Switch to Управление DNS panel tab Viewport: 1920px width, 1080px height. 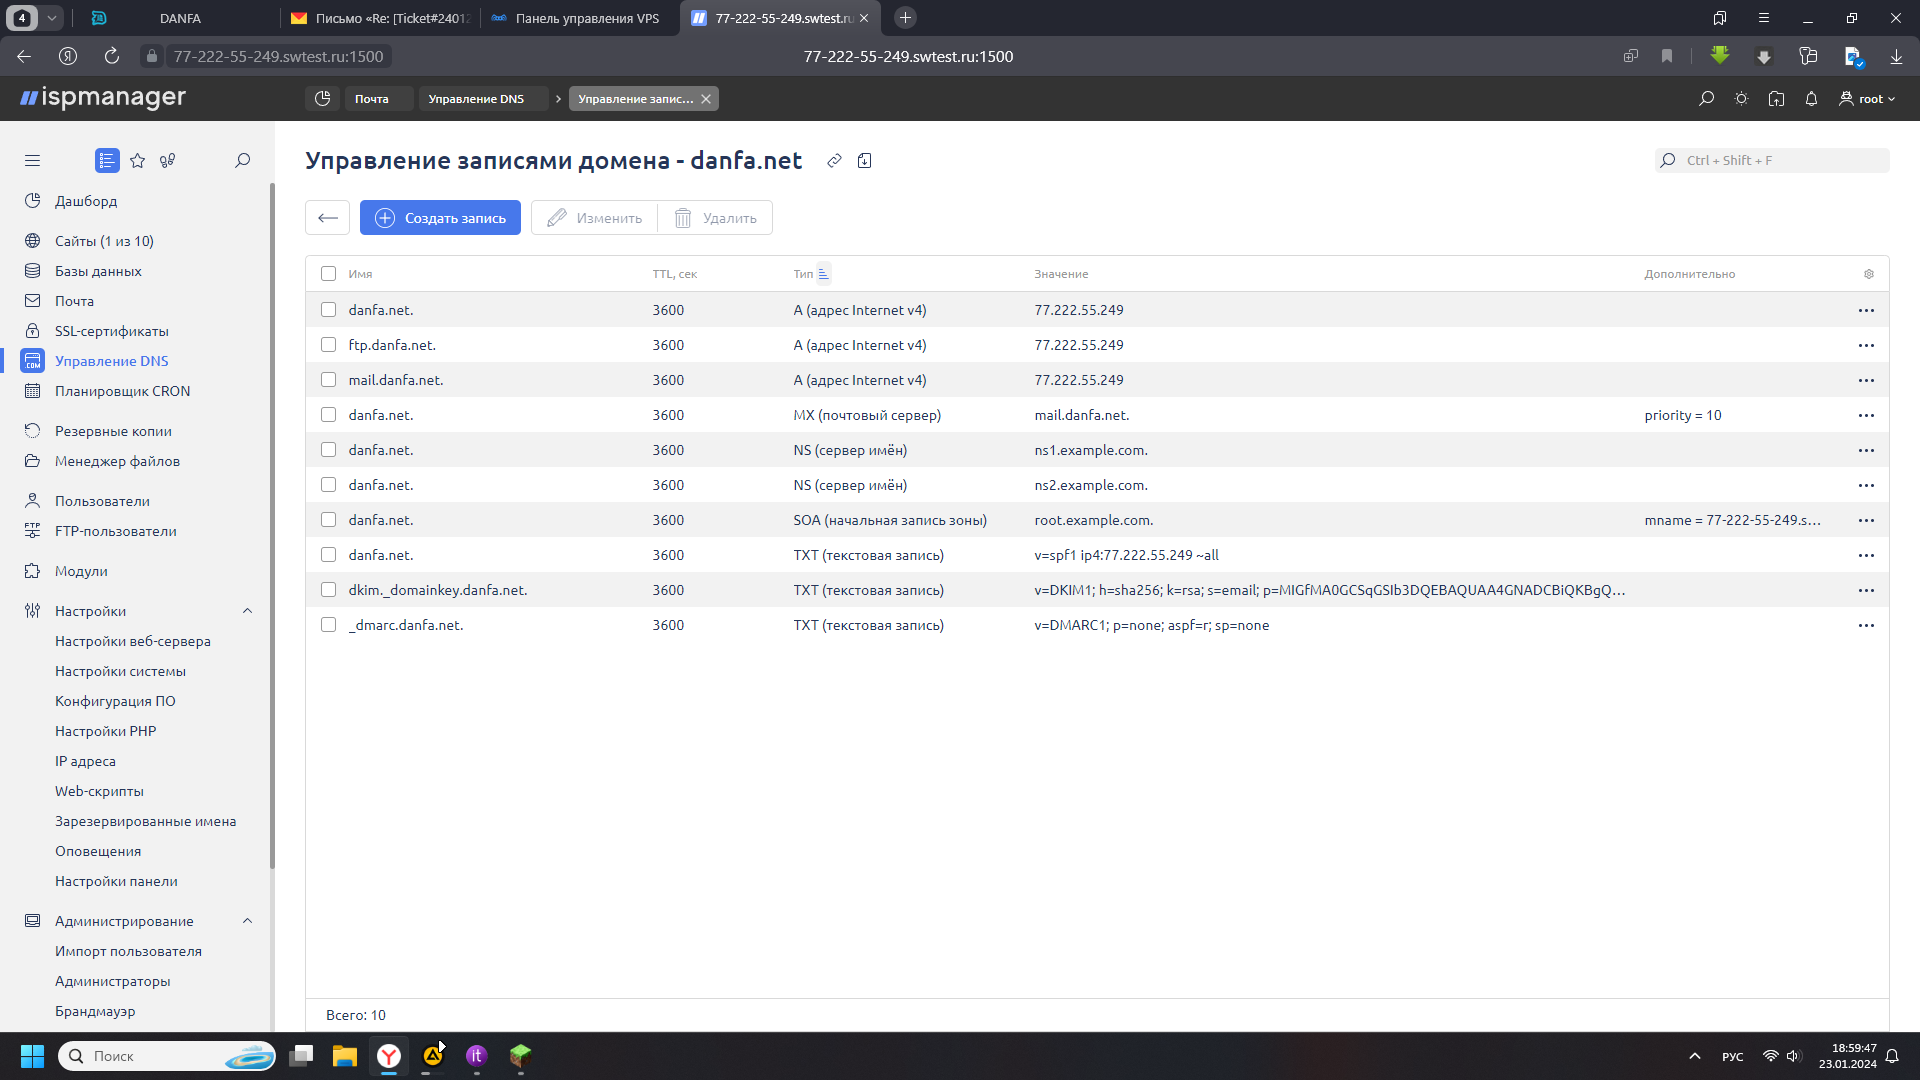484,99
